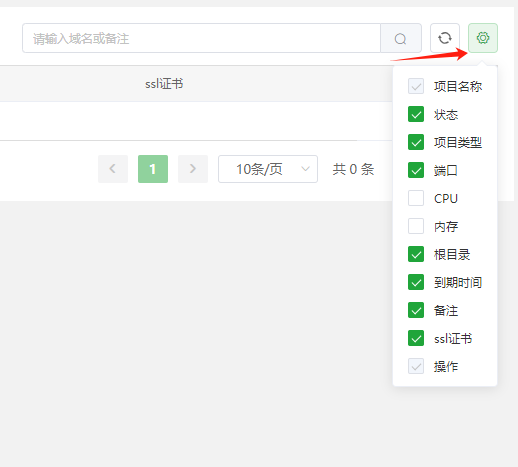Open the column settings gear icon

(483, 38)
